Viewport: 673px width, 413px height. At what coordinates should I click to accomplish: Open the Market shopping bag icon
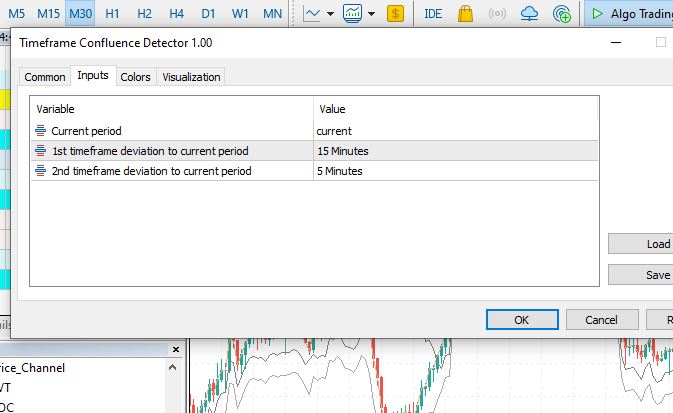click(465, 14)
